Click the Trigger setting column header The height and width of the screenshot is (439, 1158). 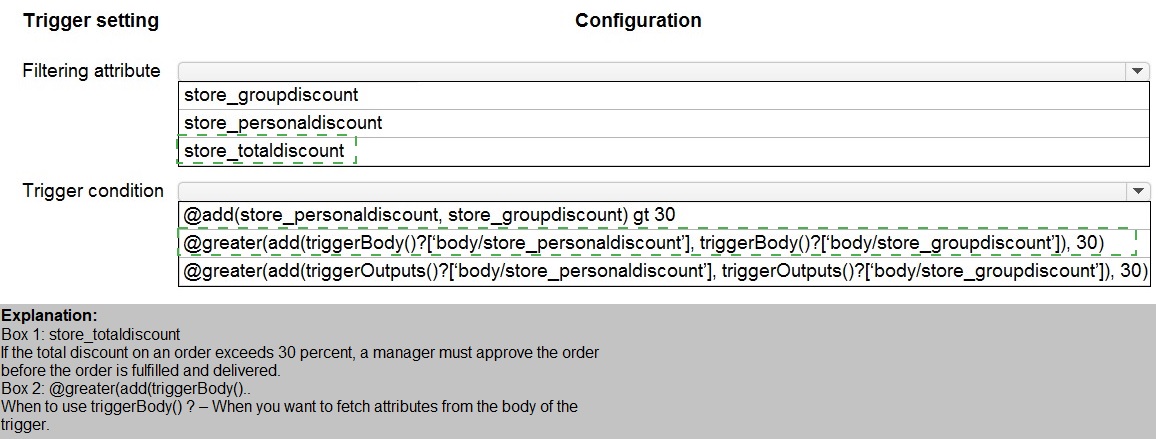click(x=91, y=21)
